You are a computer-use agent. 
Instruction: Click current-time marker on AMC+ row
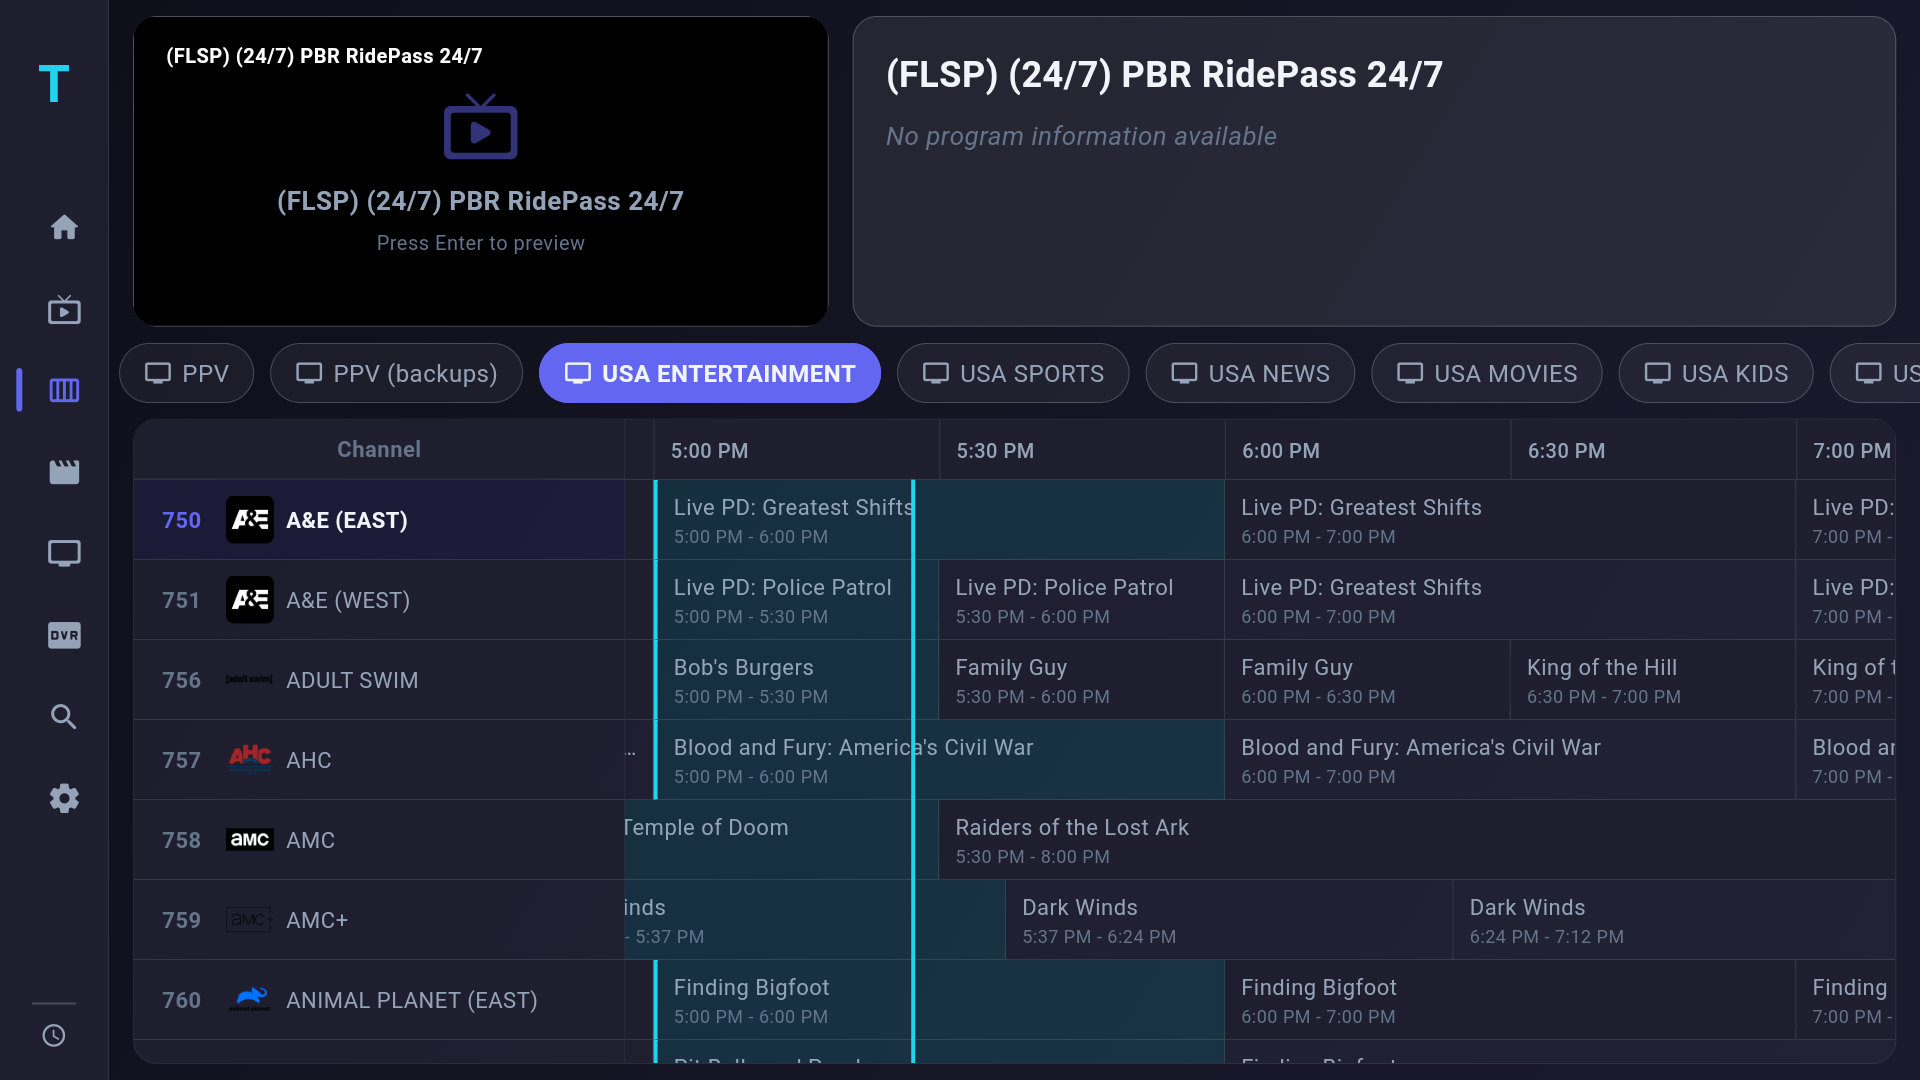913,920
